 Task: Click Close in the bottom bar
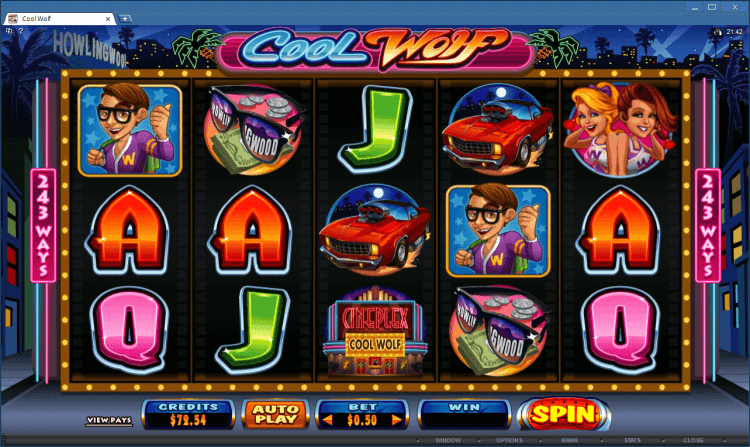[x=693, y=440]
